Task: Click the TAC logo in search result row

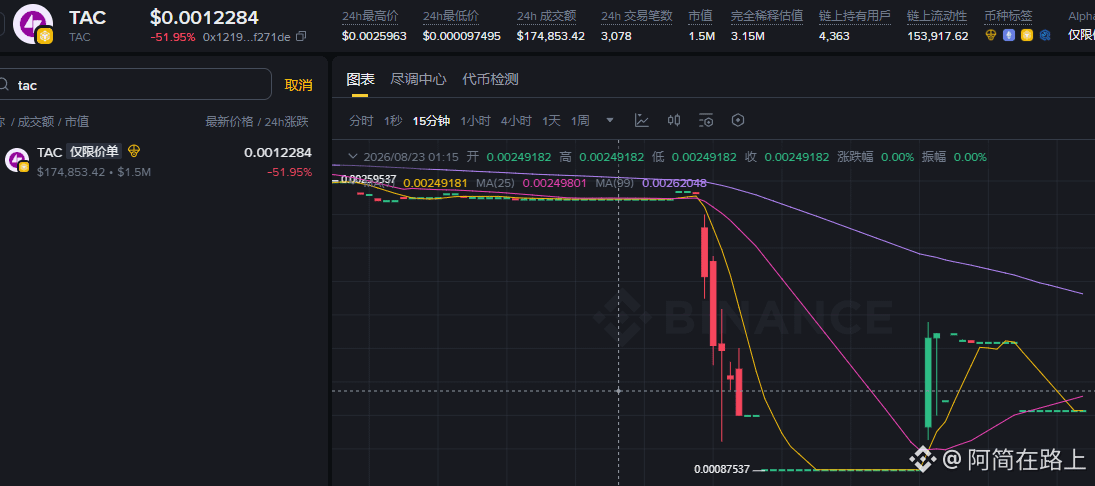Action: click(x=17, y=160)
